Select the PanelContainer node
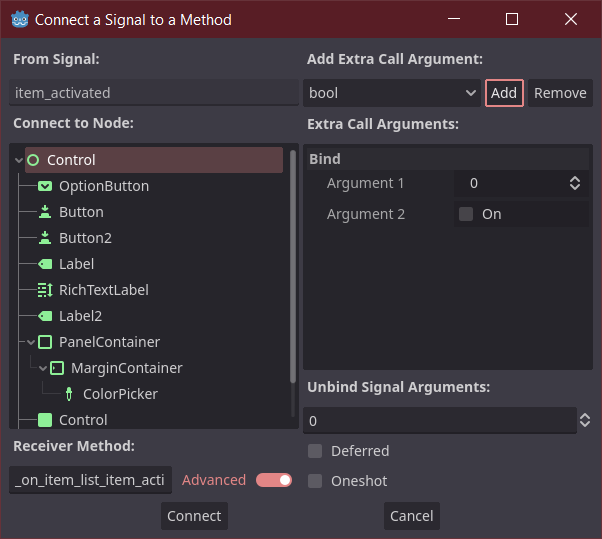This screenshot has height=539, width=602. [x=109, y=342]
